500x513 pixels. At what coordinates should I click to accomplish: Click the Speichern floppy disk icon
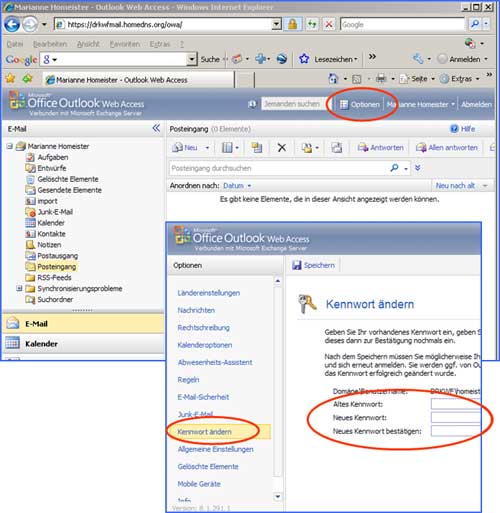(296, 265)
